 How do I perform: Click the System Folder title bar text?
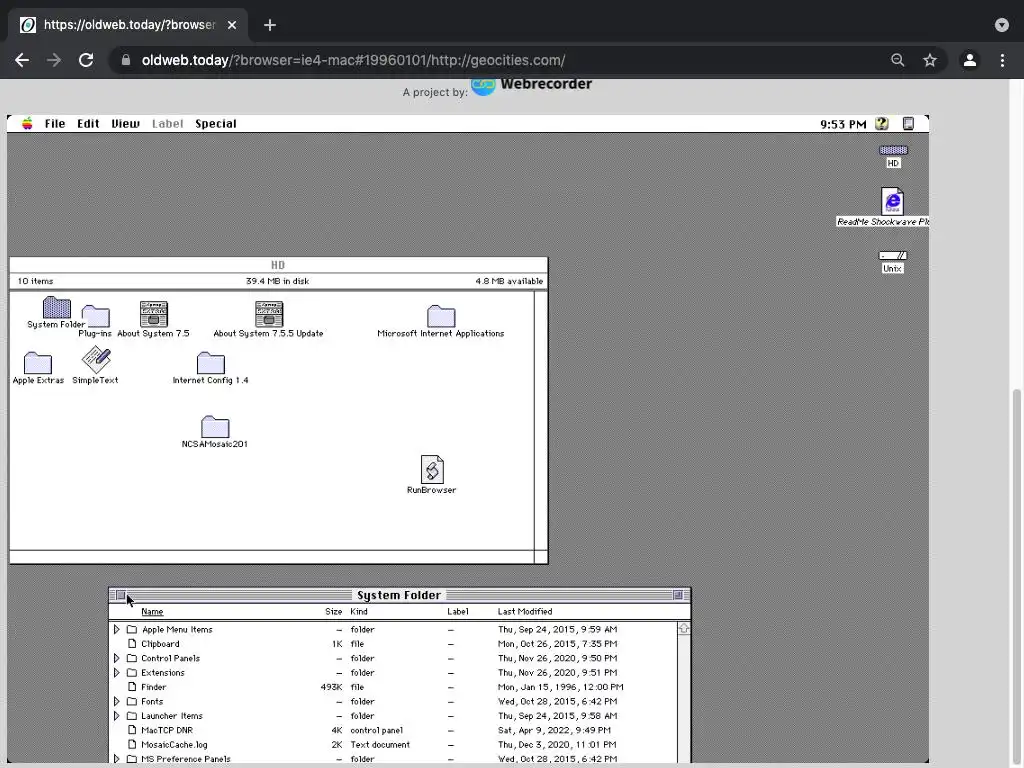pyautogui.click(x=399, y=595)
